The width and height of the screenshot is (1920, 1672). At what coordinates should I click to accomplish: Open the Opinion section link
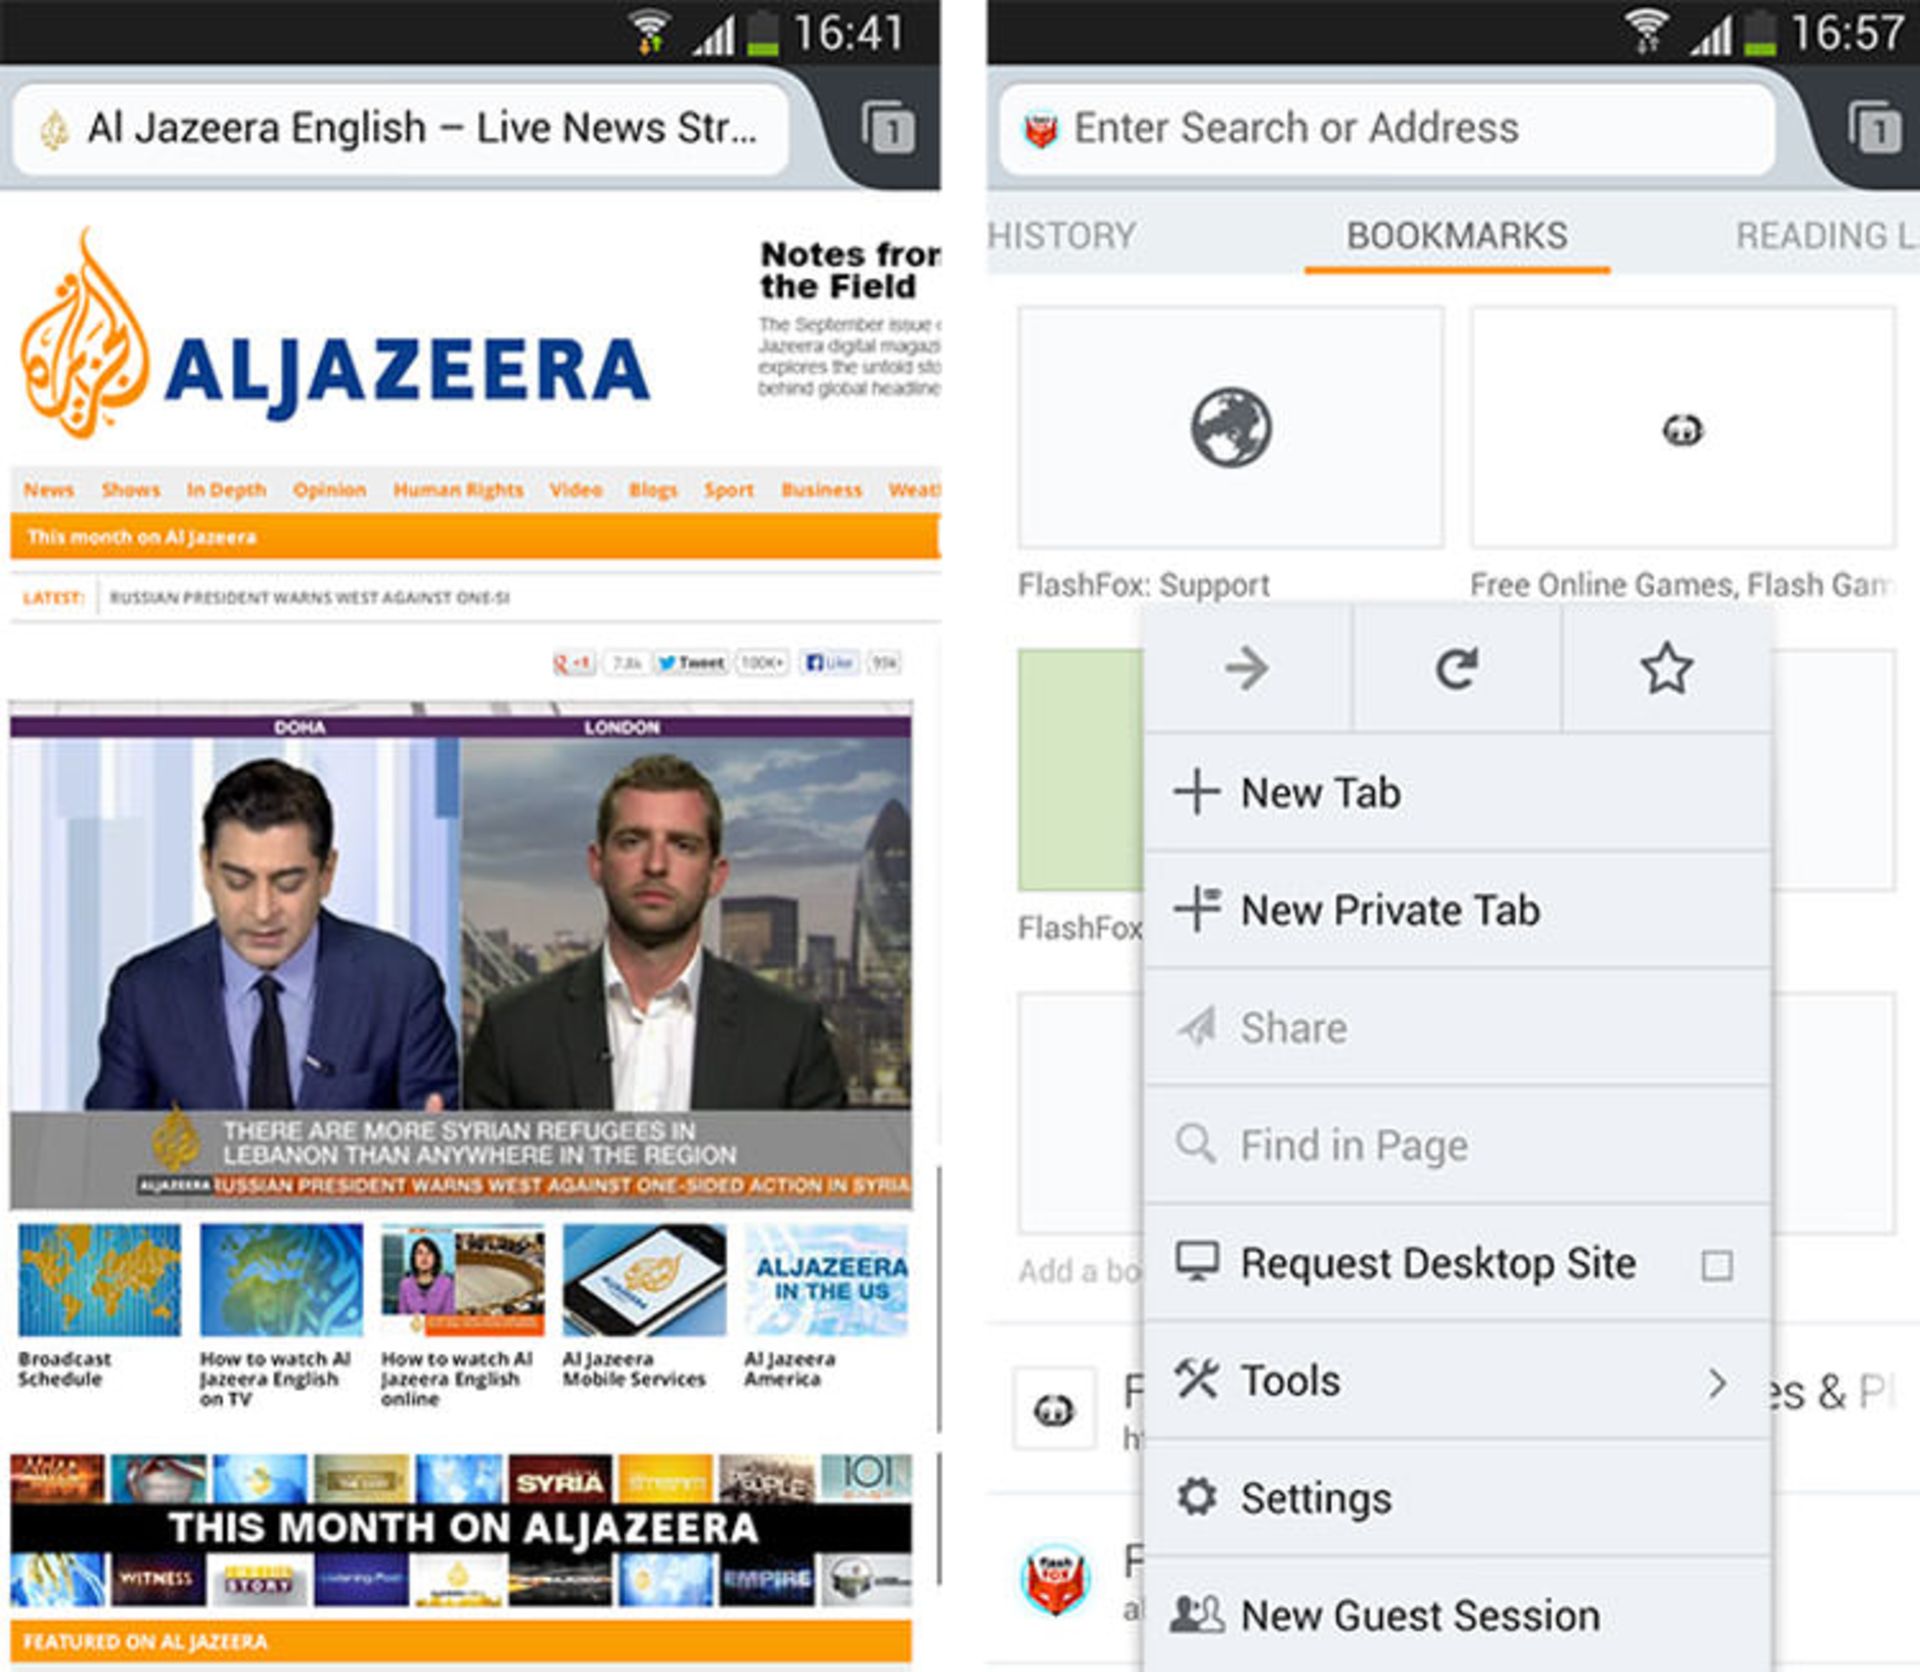click(x=329, y=490)
